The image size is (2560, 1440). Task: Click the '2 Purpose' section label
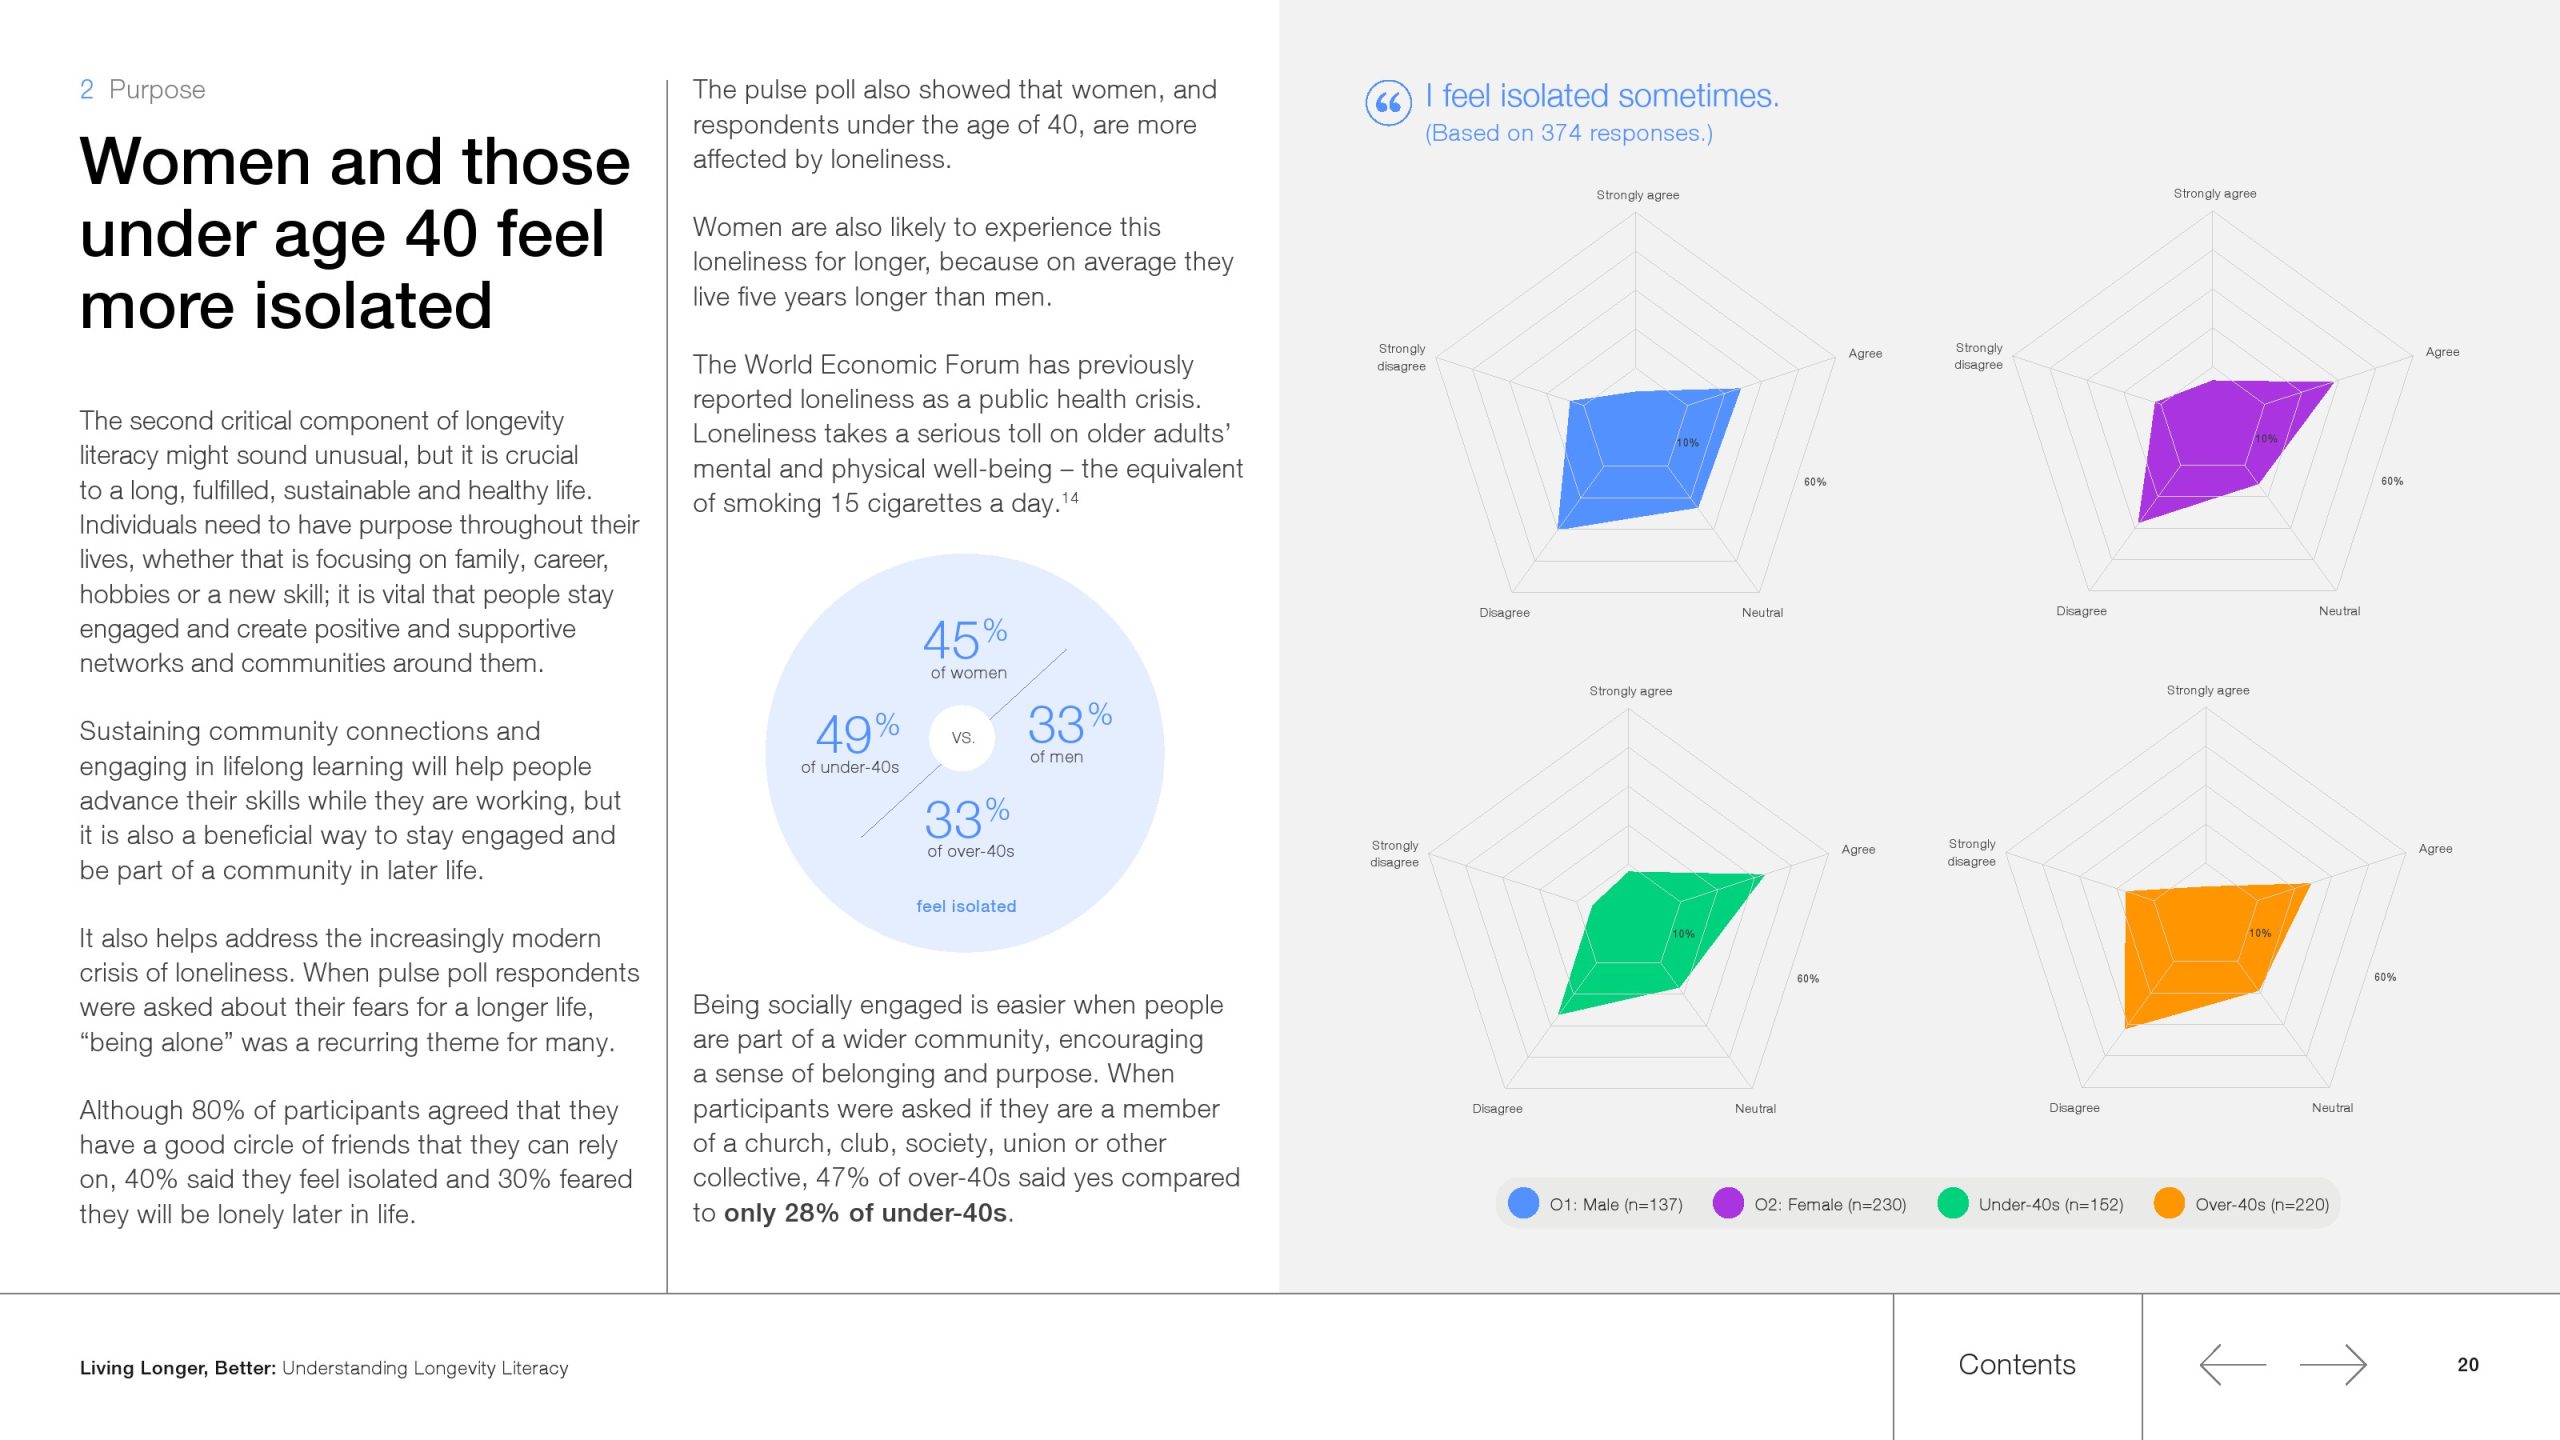[x=142, y=90]
